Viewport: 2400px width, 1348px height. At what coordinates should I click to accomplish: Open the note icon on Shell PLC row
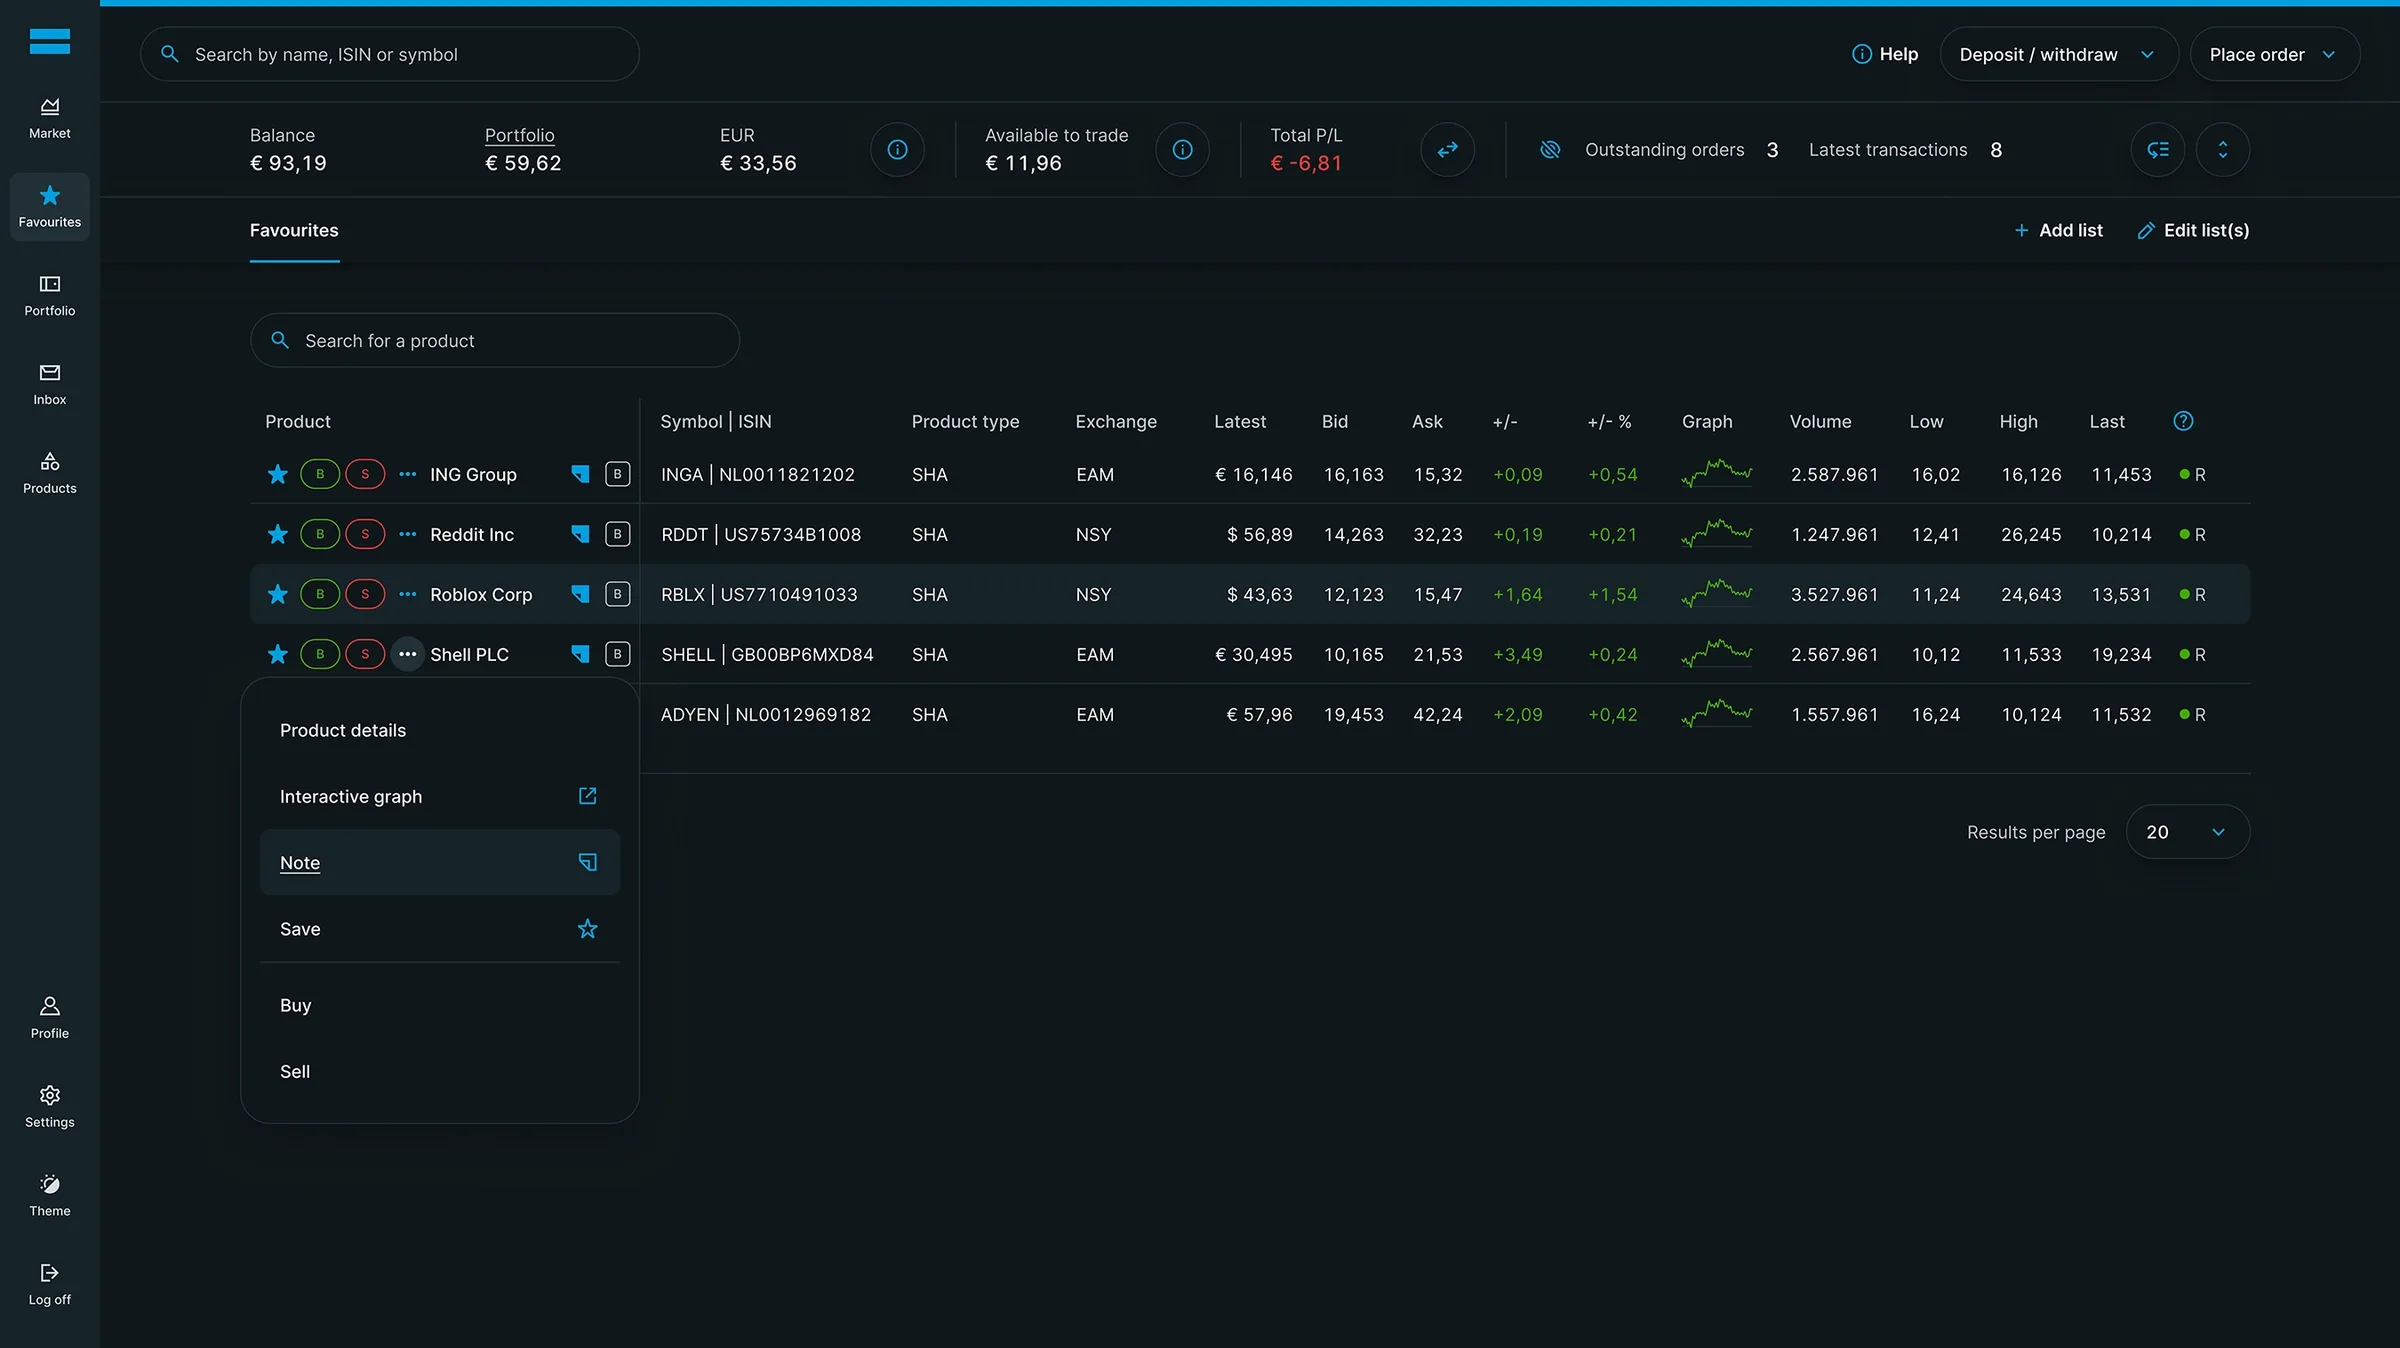(x=580, y=654)
